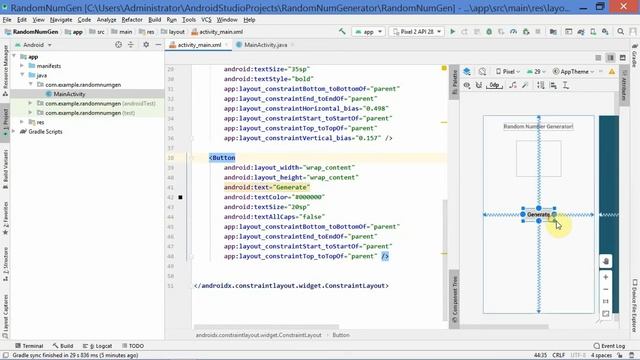The image size is (640, 360).
Task: Open the VCS menu
Action: coord(206,20)
